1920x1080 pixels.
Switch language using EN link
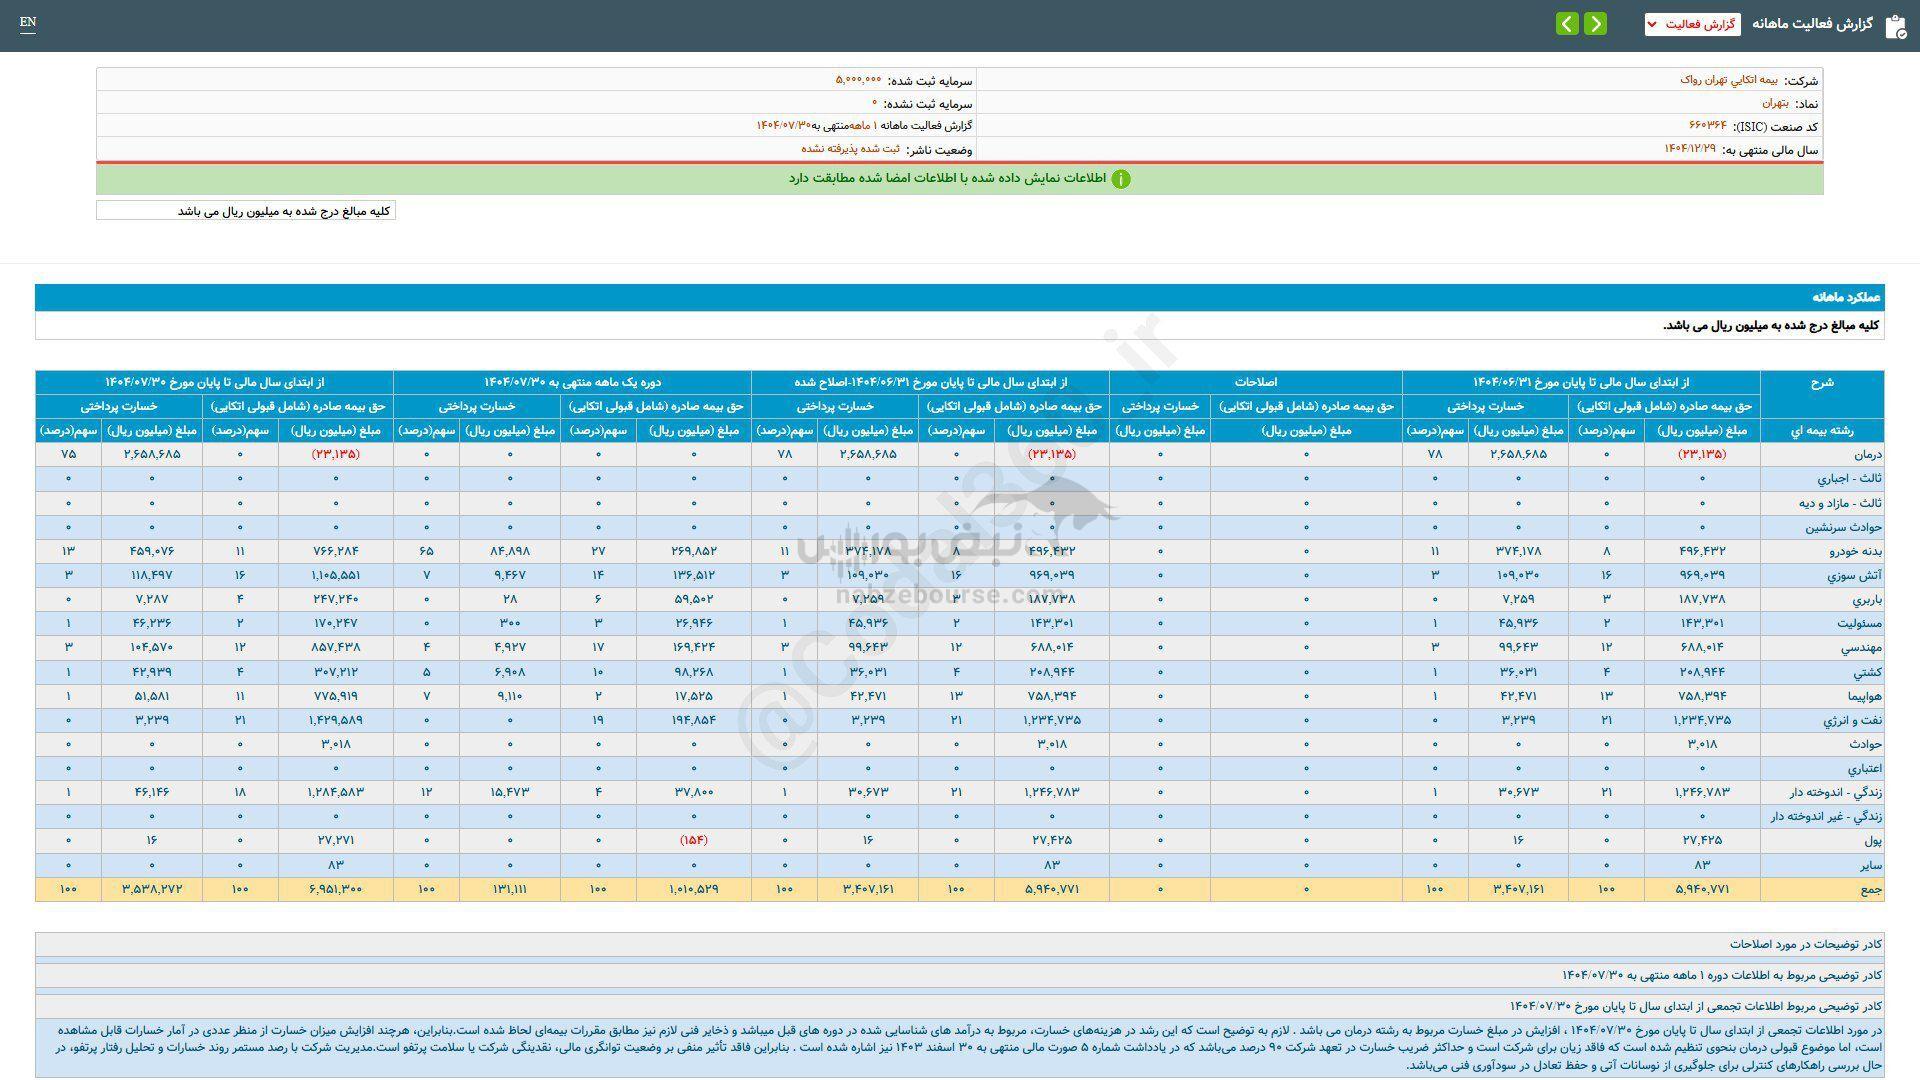click(x=28, y=22)
